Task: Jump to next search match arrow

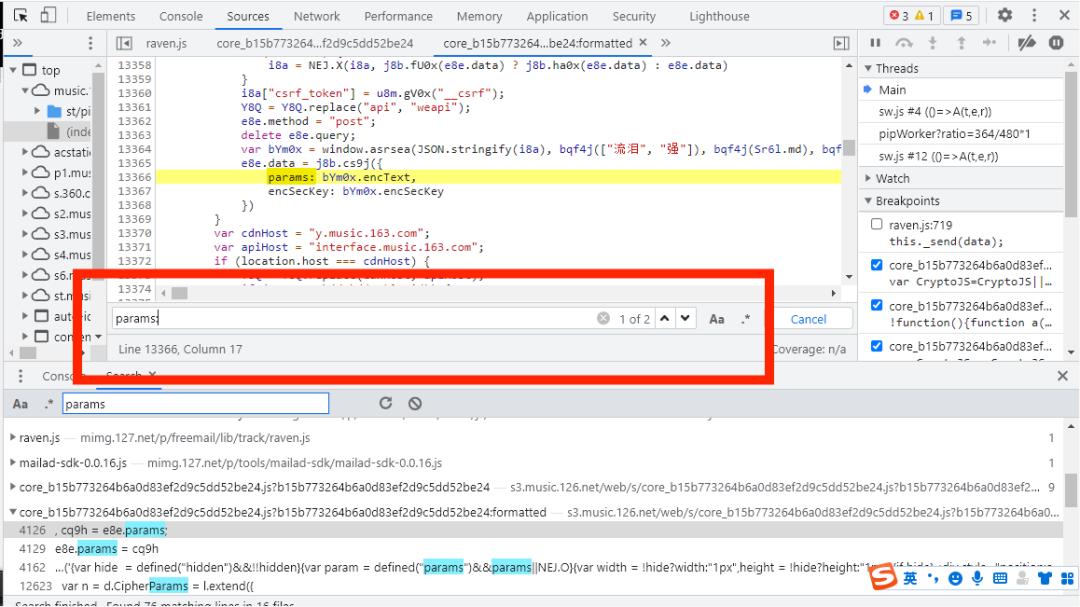Action: tap(685, 319)
